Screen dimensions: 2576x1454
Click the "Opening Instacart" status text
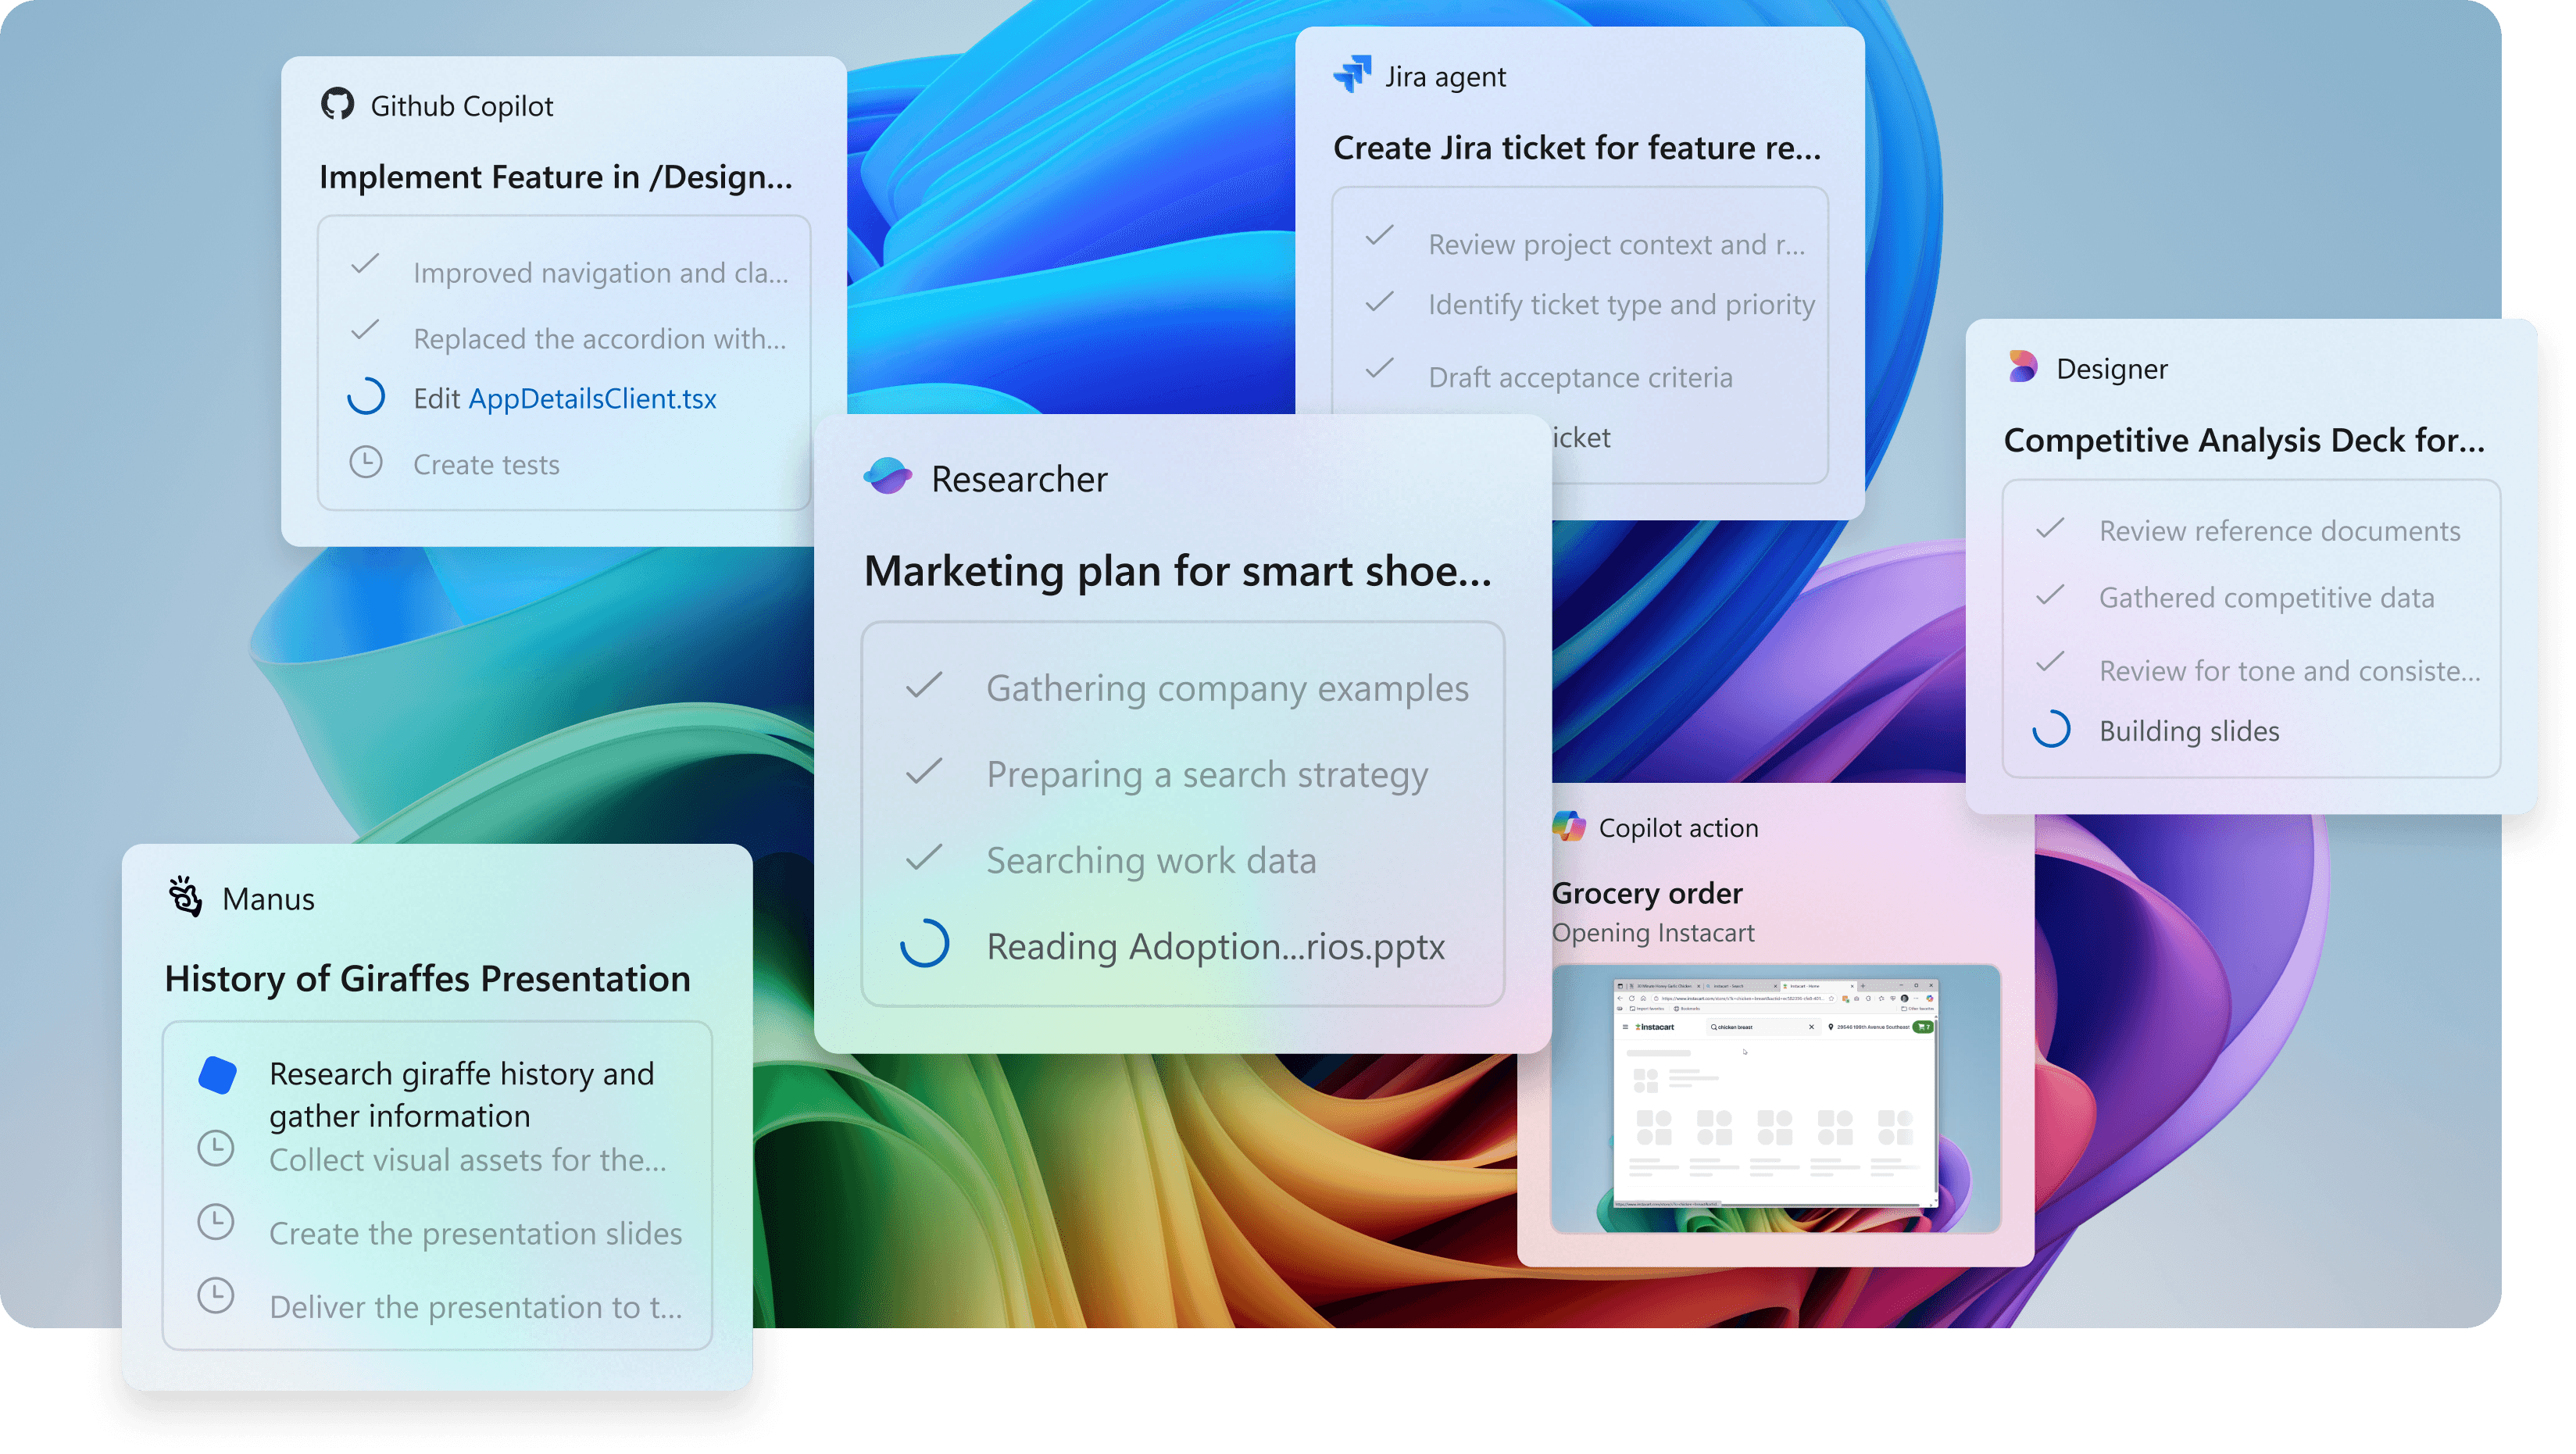[x=1654, y=933]
